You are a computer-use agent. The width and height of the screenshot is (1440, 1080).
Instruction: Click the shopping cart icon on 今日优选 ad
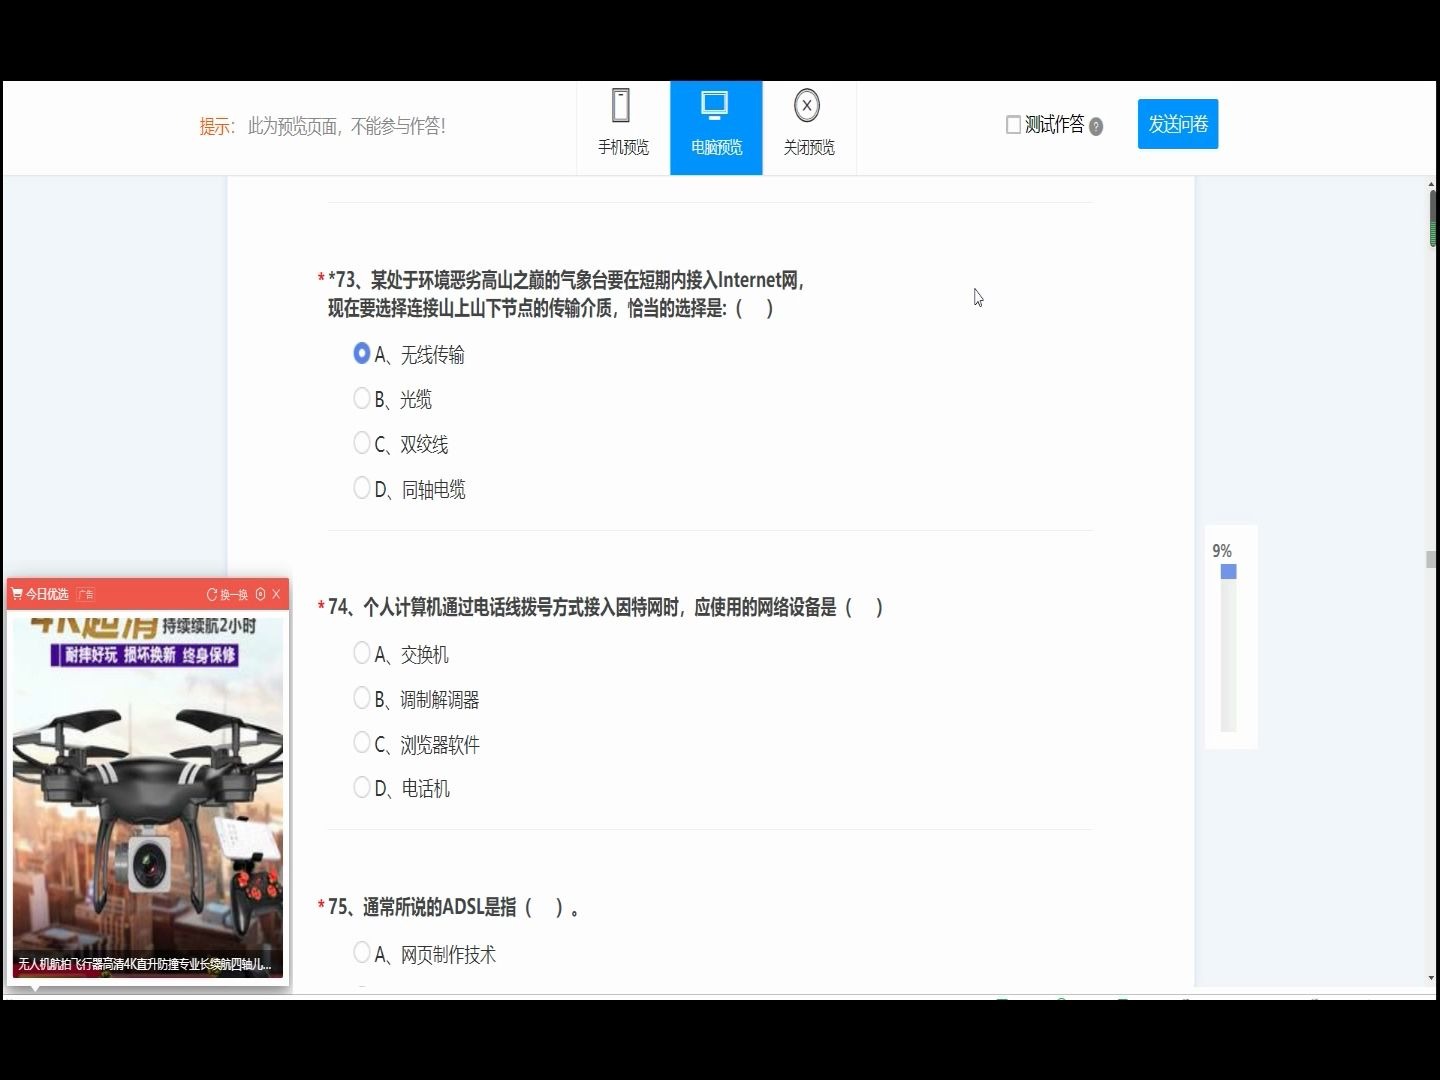pyautogui.click(x=17, y=593)
